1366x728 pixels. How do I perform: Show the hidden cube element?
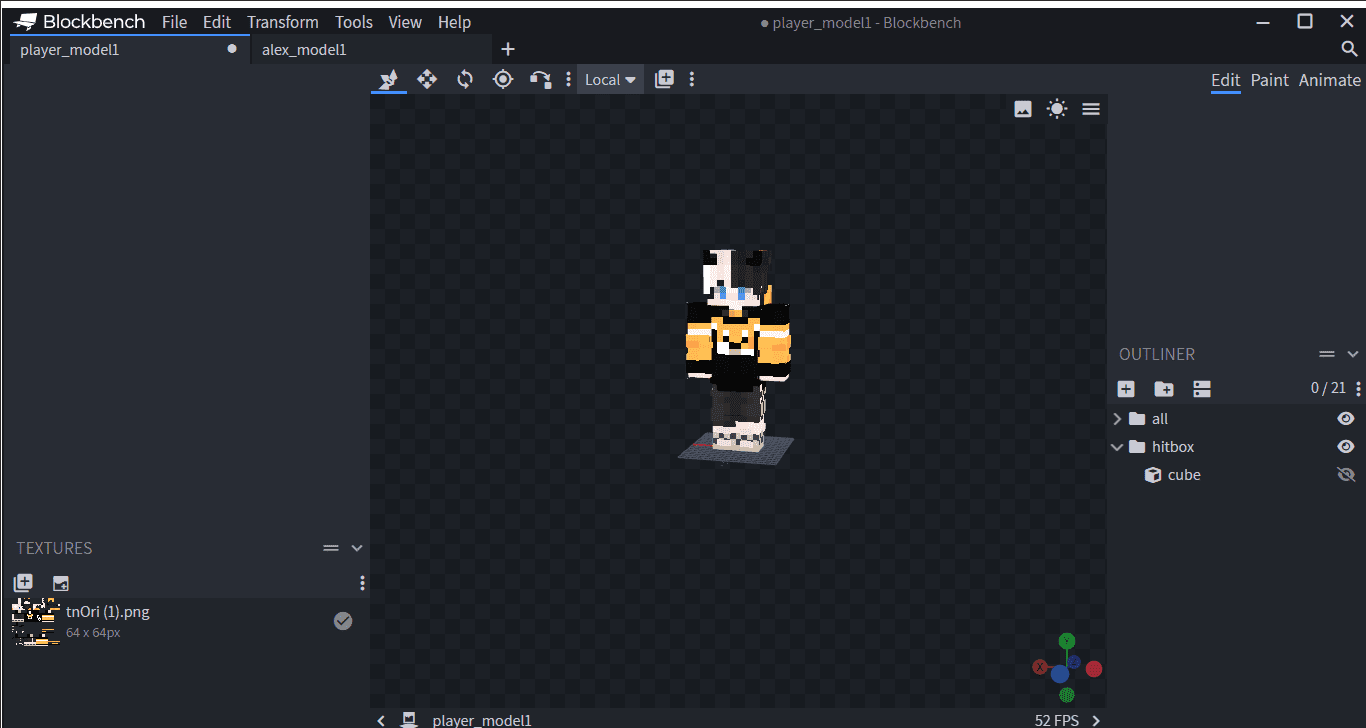click(x=1346, y=475)
